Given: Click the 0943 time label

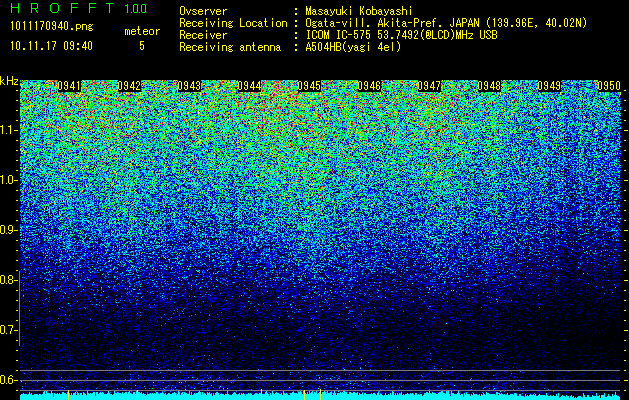Looking at the screenshot, I should click(x=189, y=86).
